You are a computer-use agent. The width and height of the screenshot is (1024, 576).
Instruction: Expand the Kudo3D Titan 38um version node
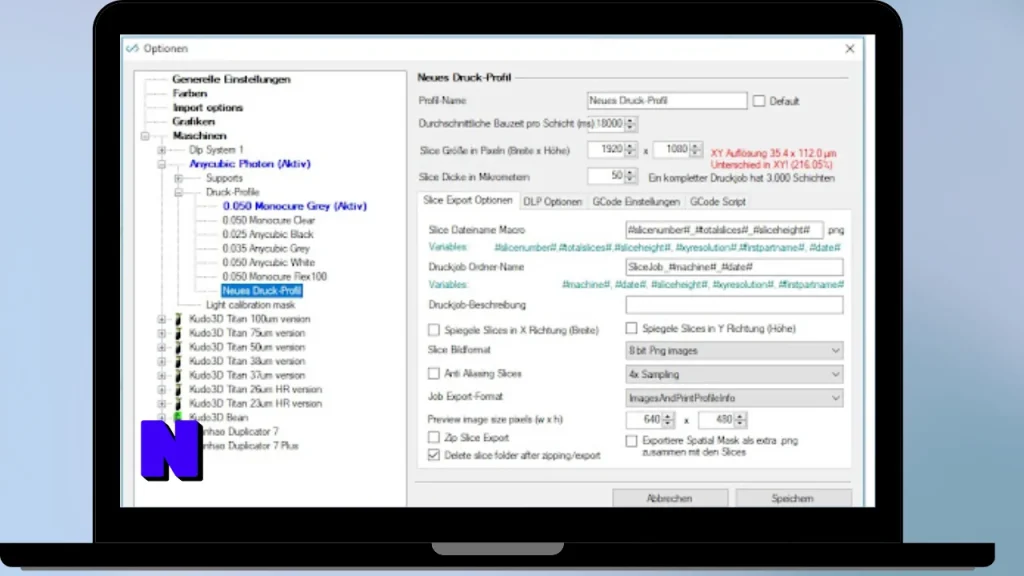coord(161,361)
